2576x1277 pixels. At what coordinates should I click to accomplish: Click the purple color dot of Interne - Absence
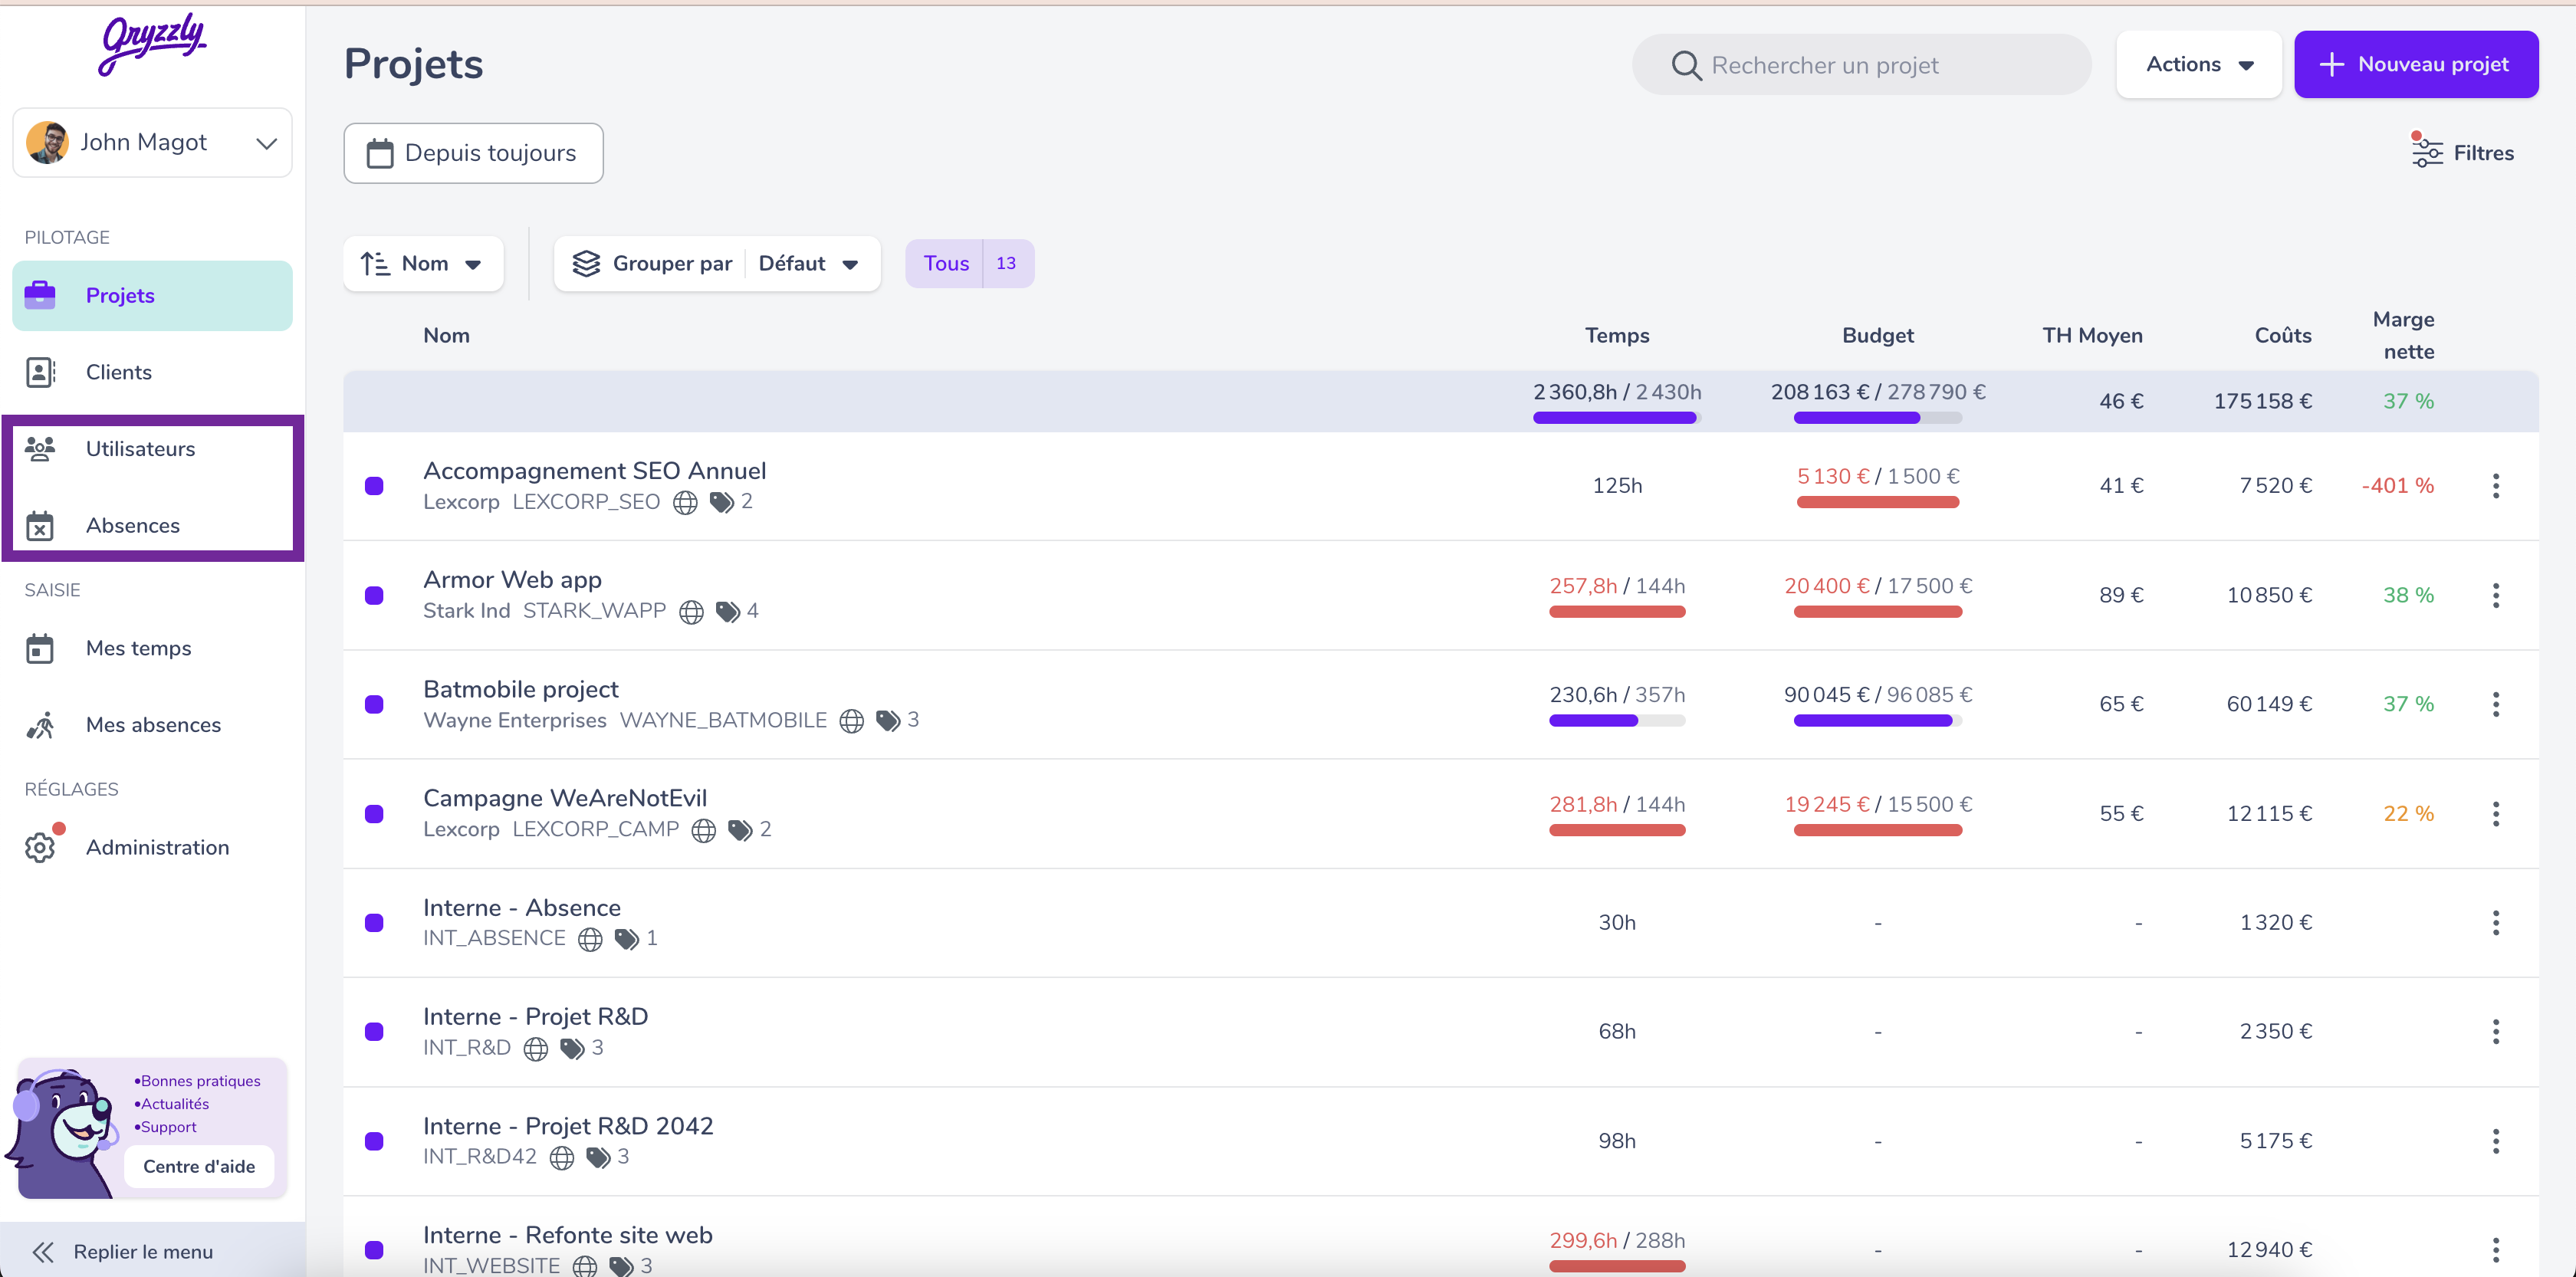click(374, 923)
